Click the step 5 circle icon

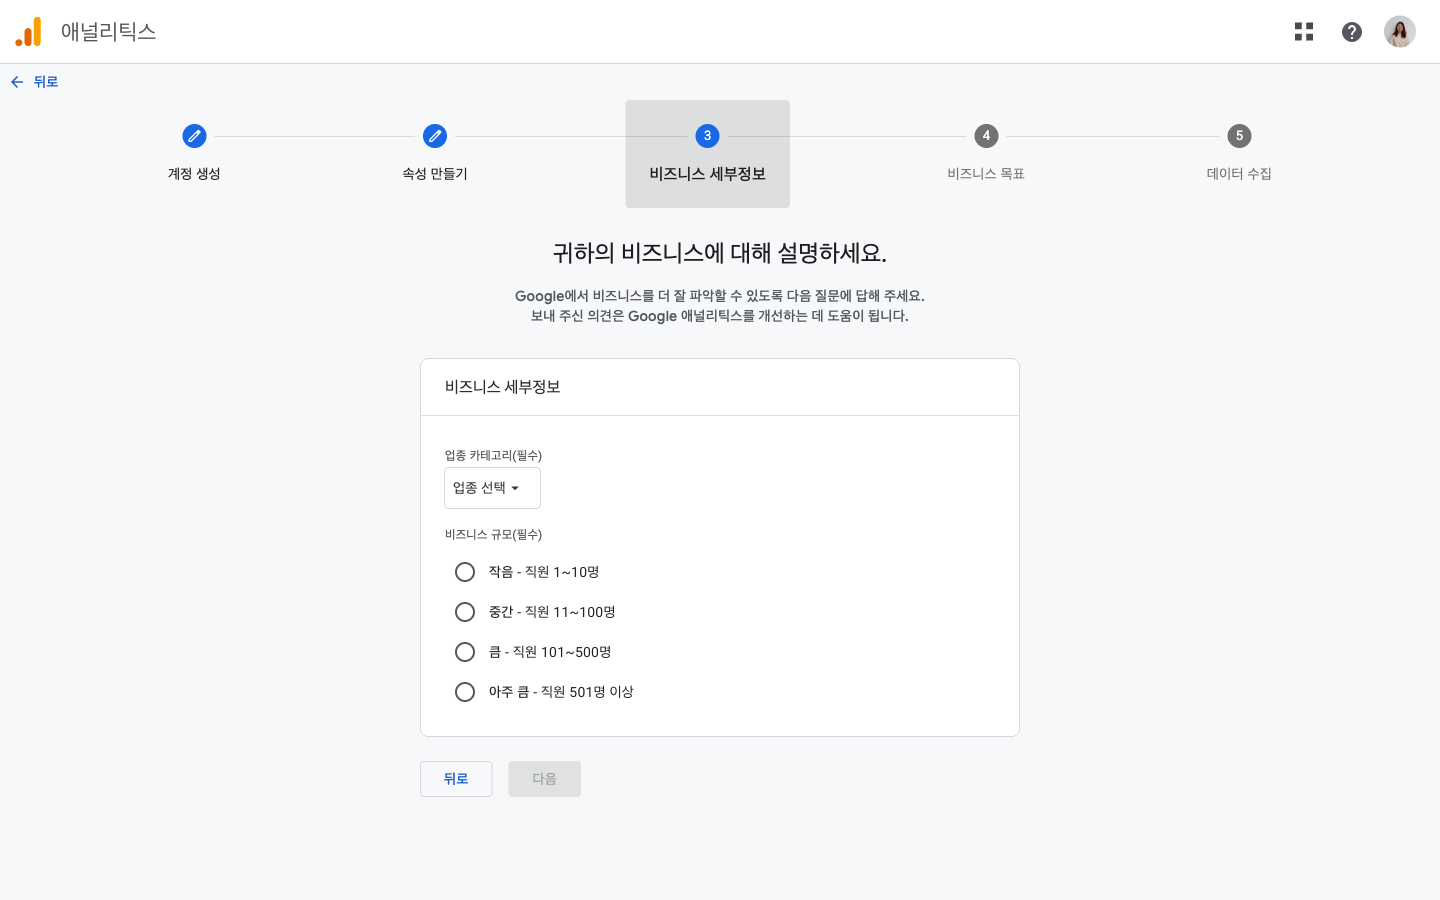(1239, 136)
